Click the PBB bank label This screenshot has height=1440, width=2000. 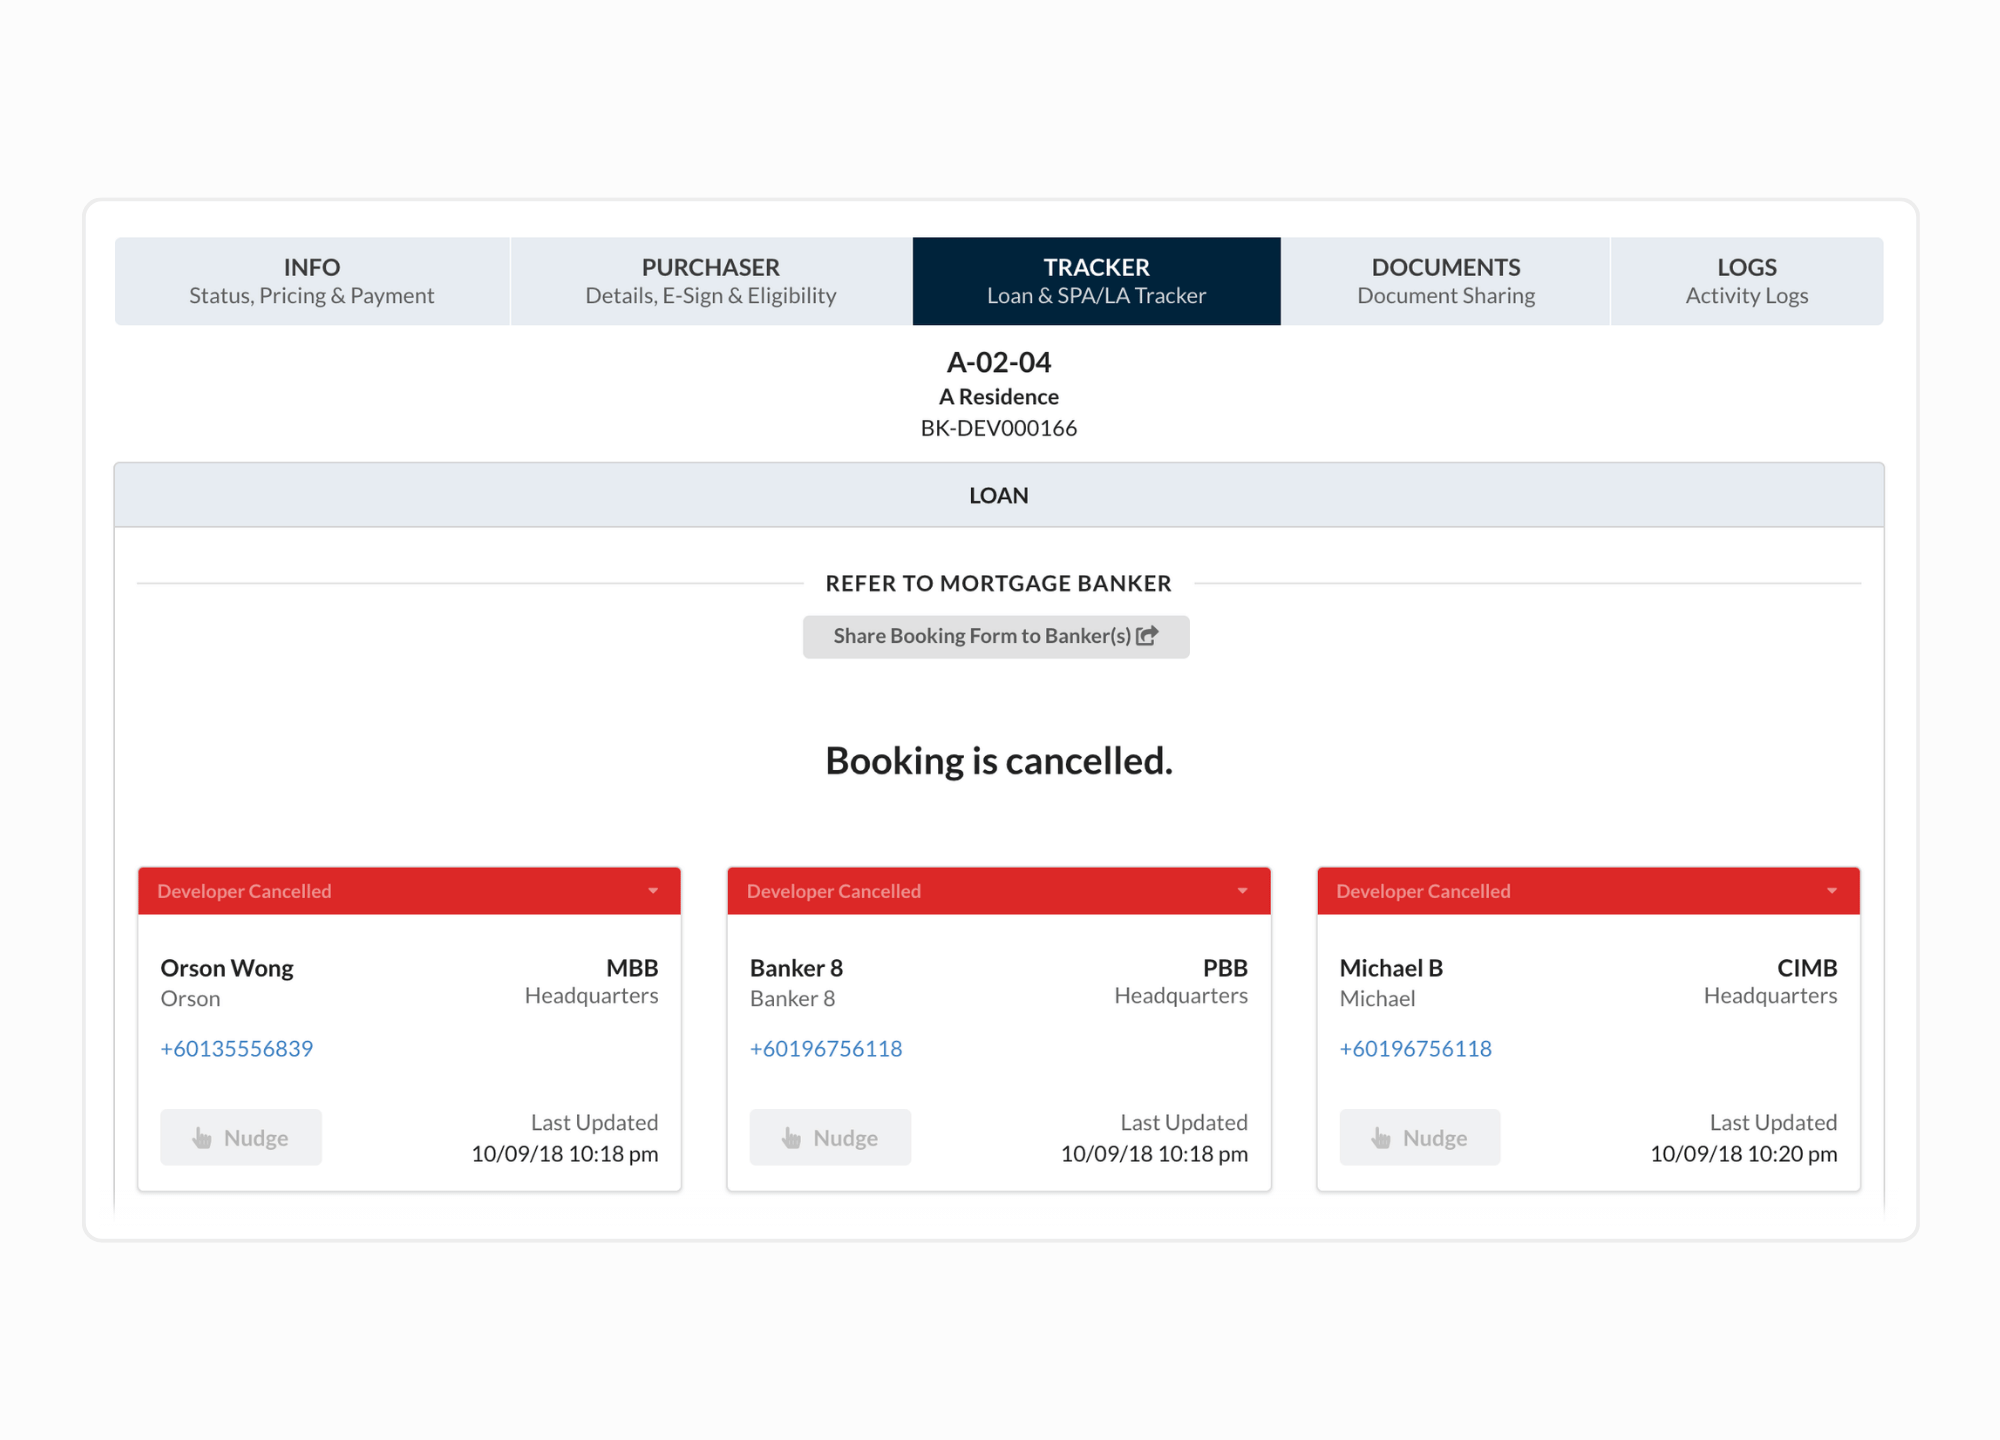pos(1225,968)
